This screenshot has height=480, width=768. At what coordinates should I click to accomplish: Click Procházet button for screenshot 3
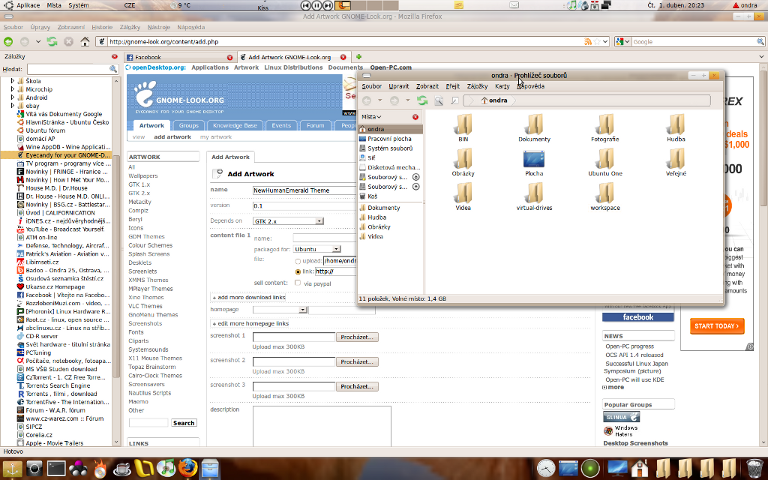tap(357, 386)
